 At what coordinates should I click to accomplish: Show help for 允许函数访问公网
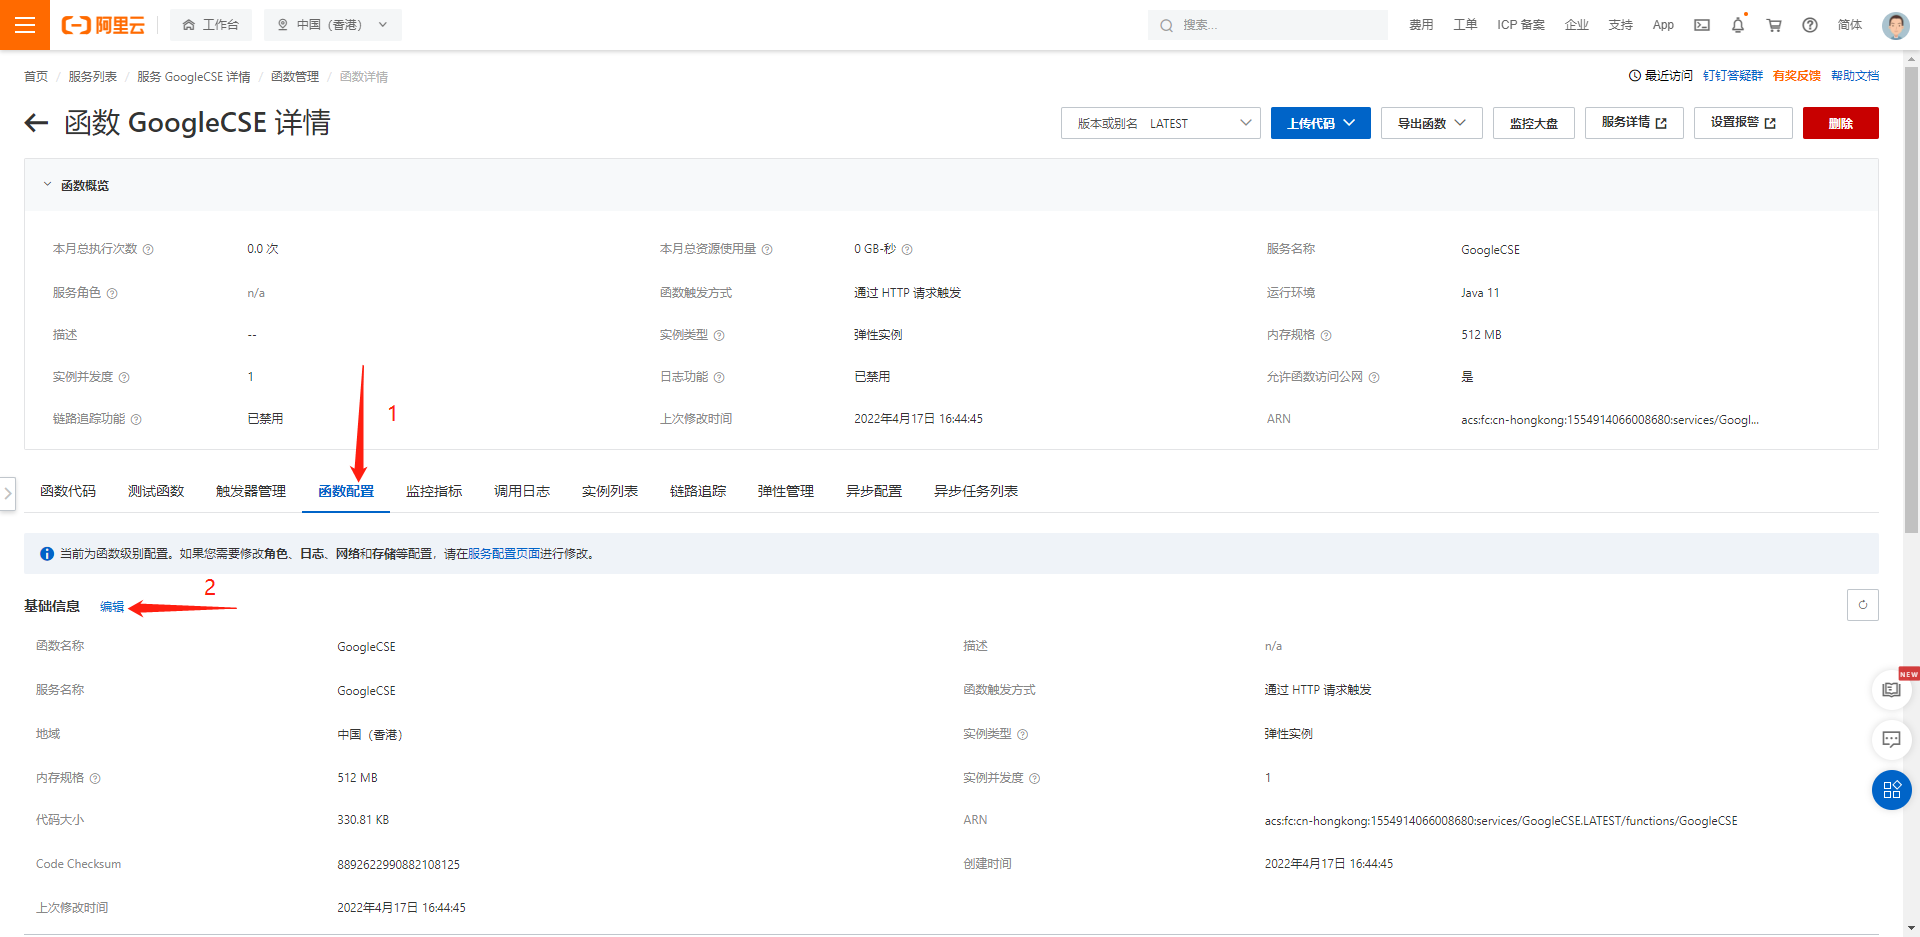pos(1374,378)
